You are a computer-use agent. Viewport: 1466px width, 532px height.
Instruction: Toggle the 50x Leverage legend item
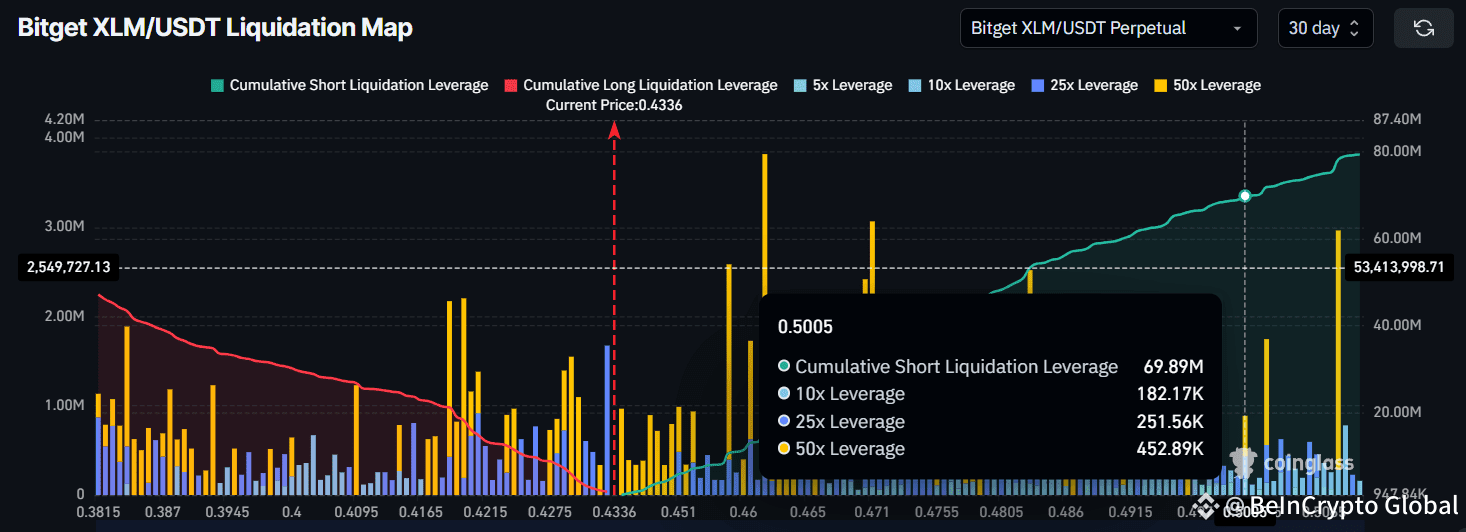click(x=1207, y=85)
